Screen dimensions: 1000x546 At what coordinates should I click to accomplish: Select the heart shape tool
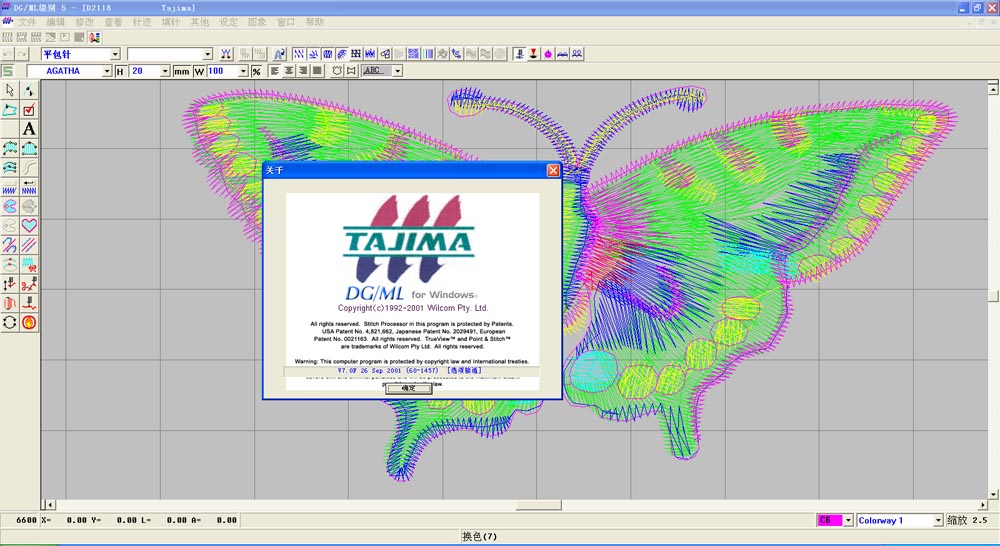(x=29, y=225)
